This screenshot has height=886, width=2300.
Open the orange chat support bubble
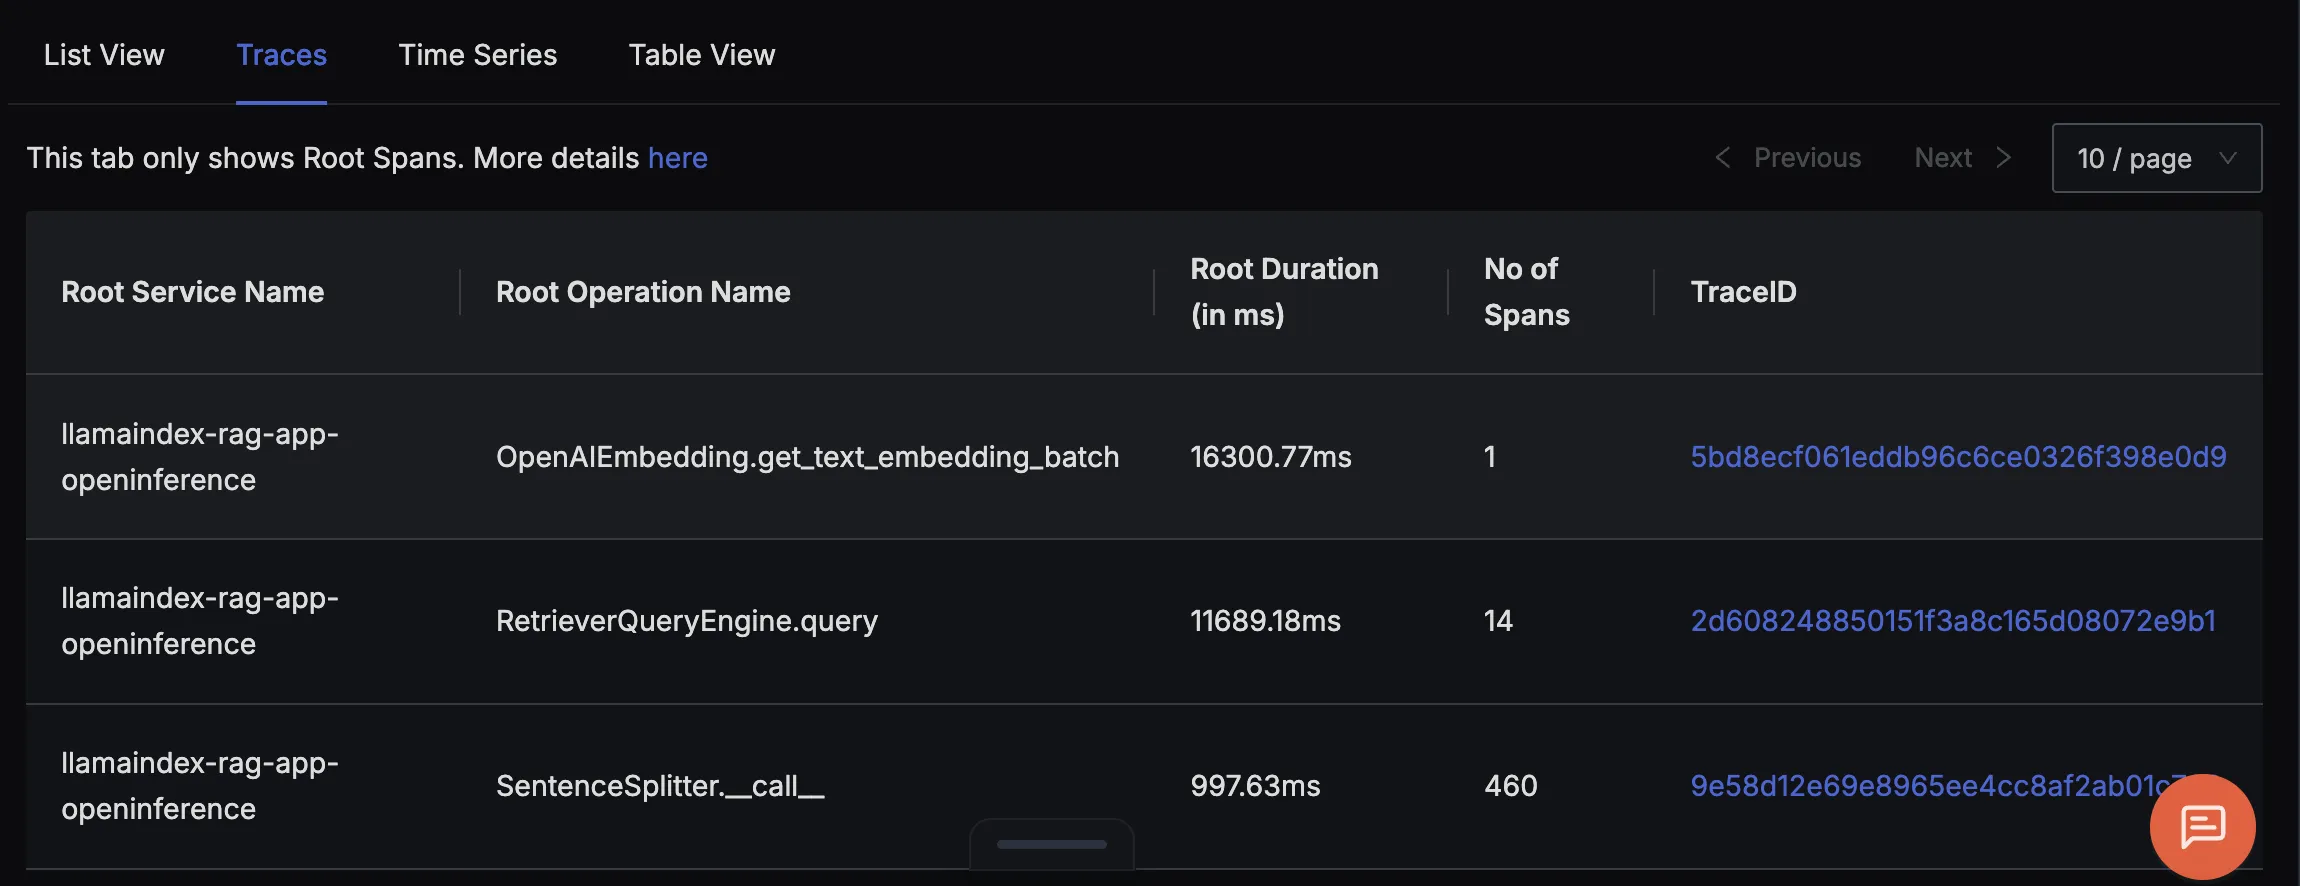point(2202,827)
